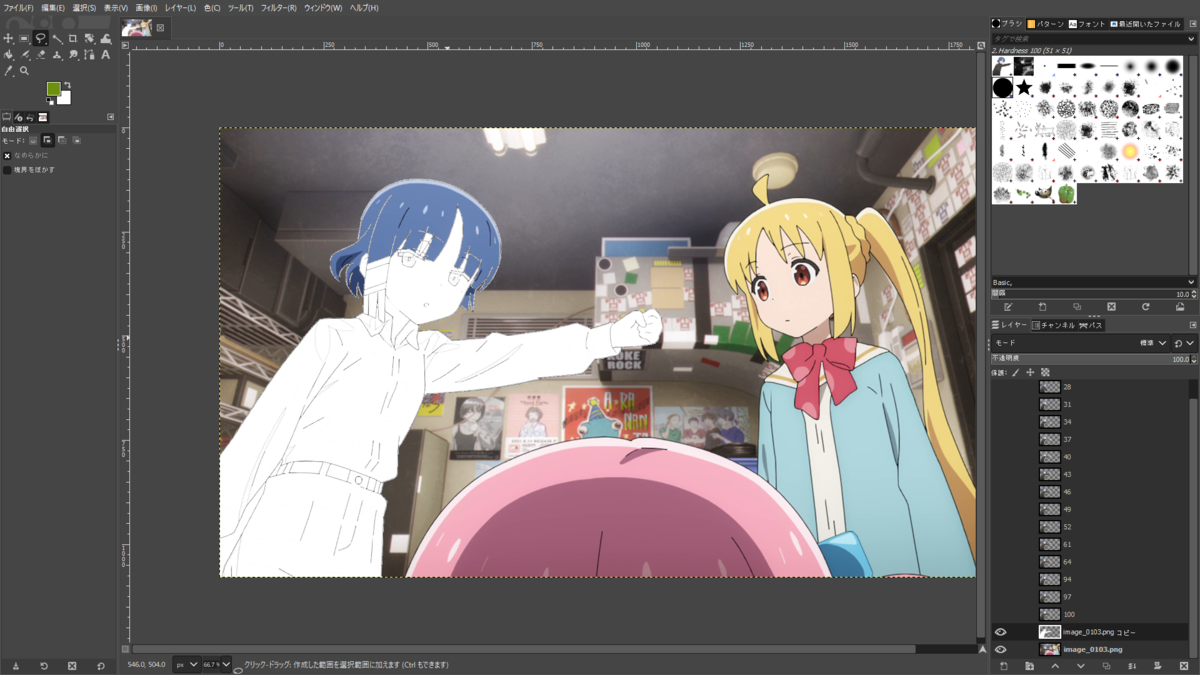
Task: Select the Eraser tool
Action: 41,55
